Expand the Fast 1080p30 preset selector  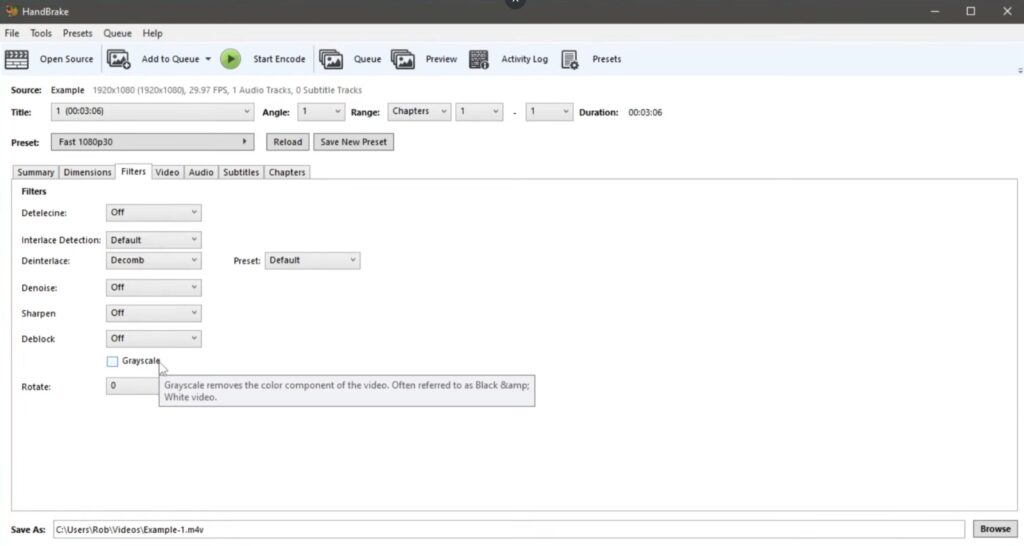pyautogui.click(x=152, y=142)
